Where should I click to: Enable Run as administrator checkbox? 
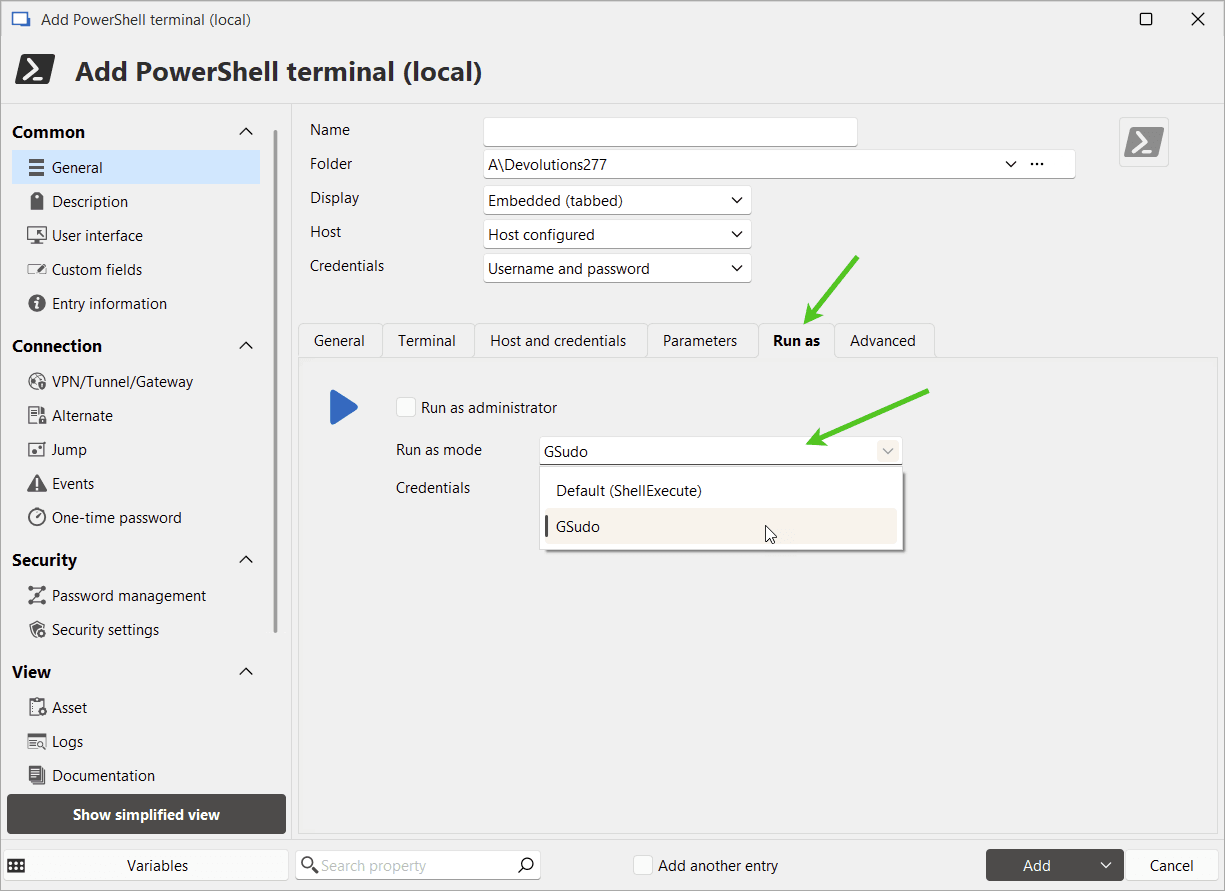pos(406,407)
